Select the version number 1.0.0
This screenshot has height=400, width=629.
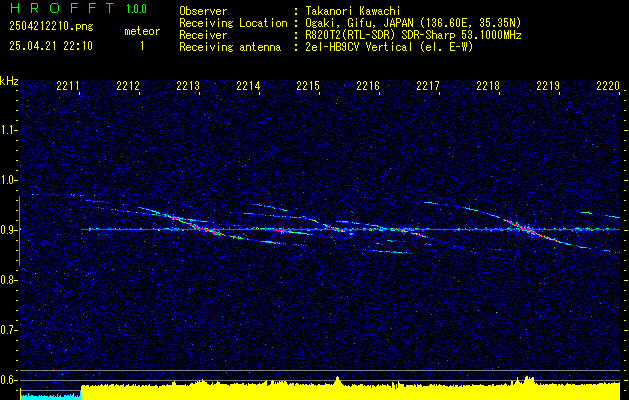136,8
